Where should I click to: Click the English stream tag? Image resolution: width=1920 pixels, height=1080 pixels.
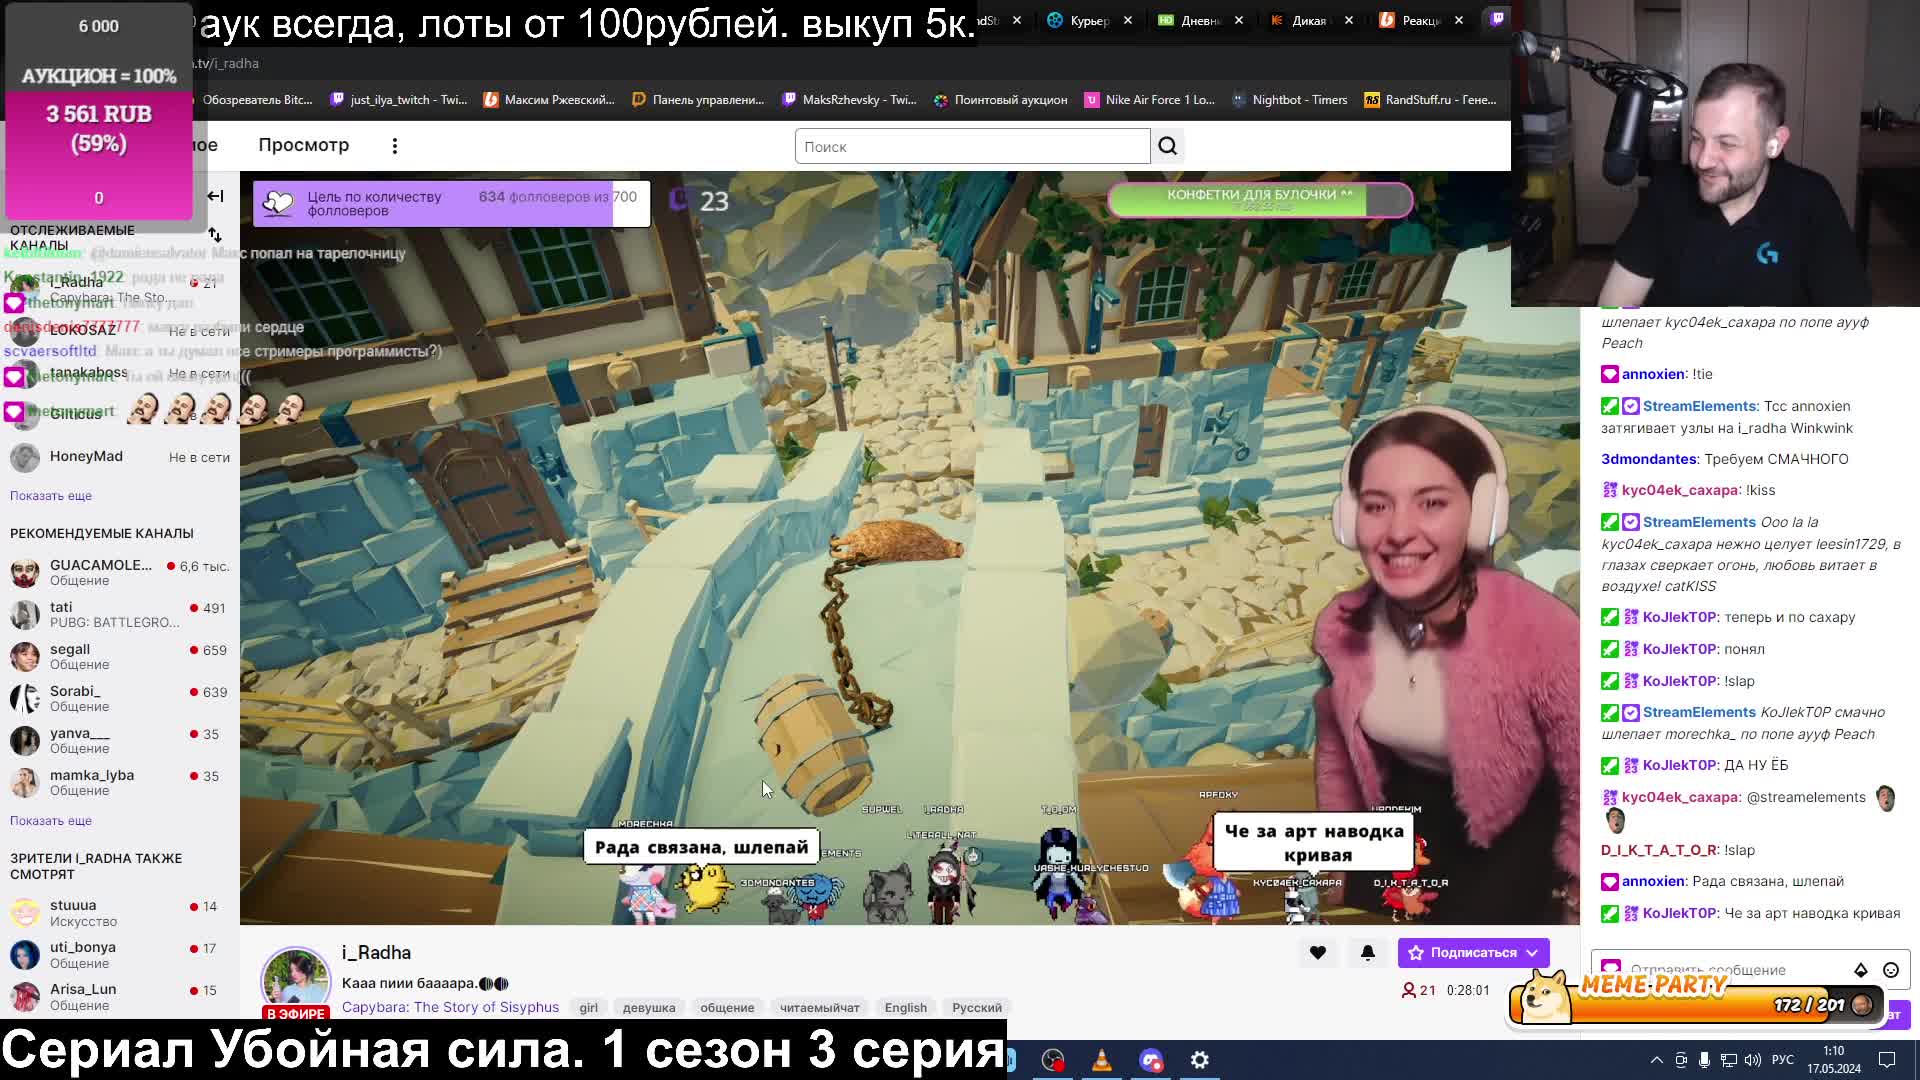pos(906,1007)
